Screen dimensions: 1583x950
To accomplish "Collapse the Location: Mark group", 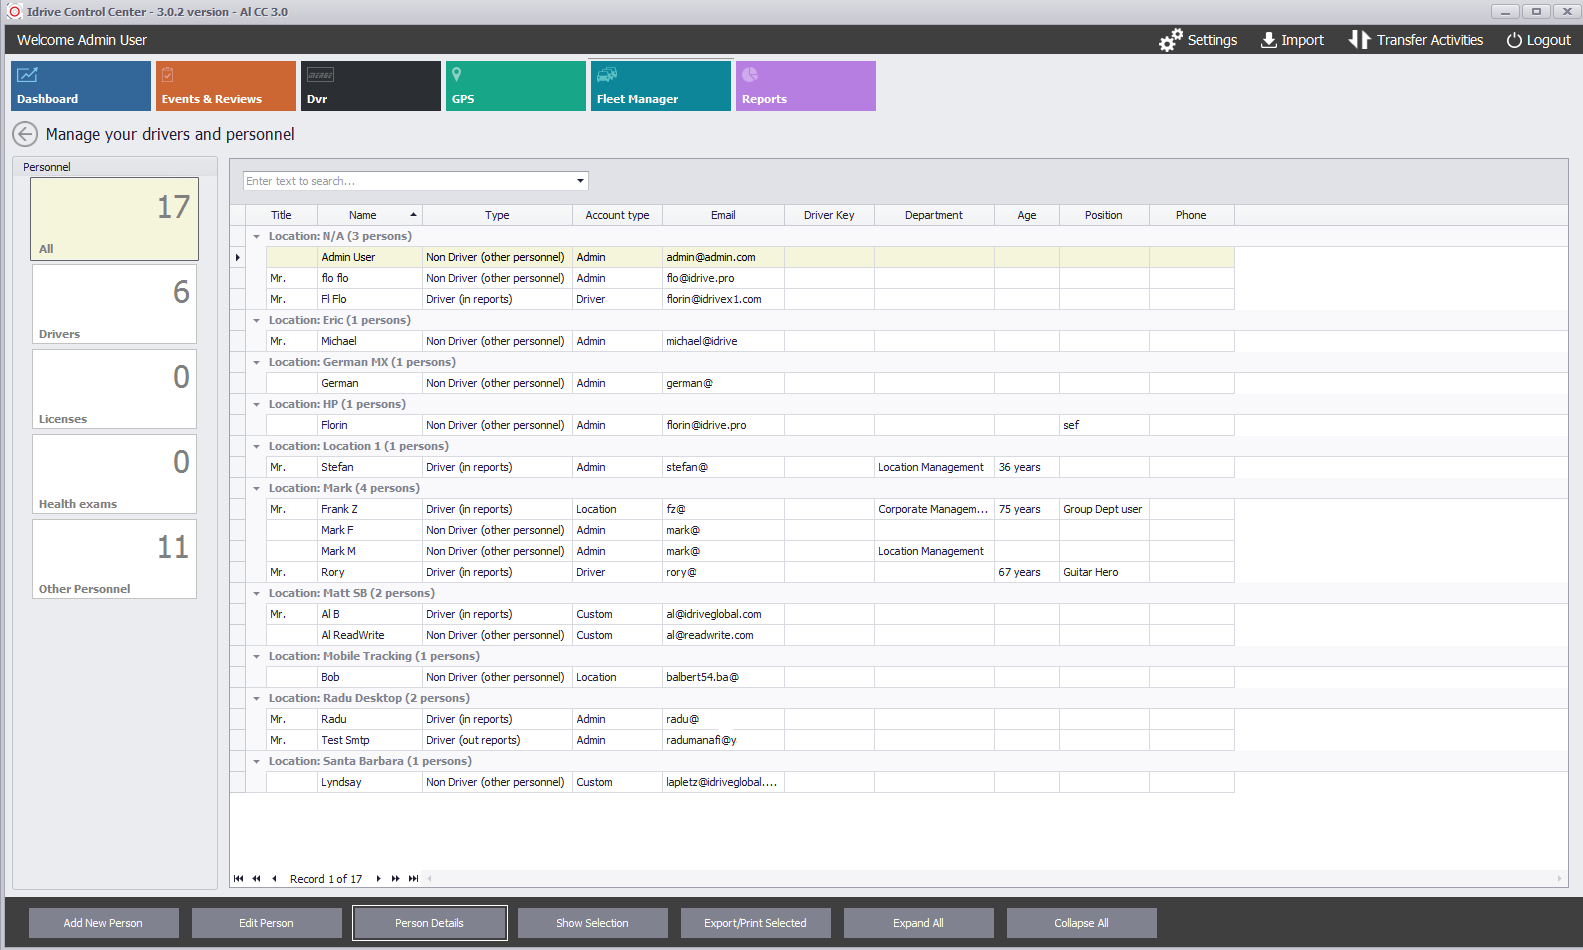I will point(257,489).
